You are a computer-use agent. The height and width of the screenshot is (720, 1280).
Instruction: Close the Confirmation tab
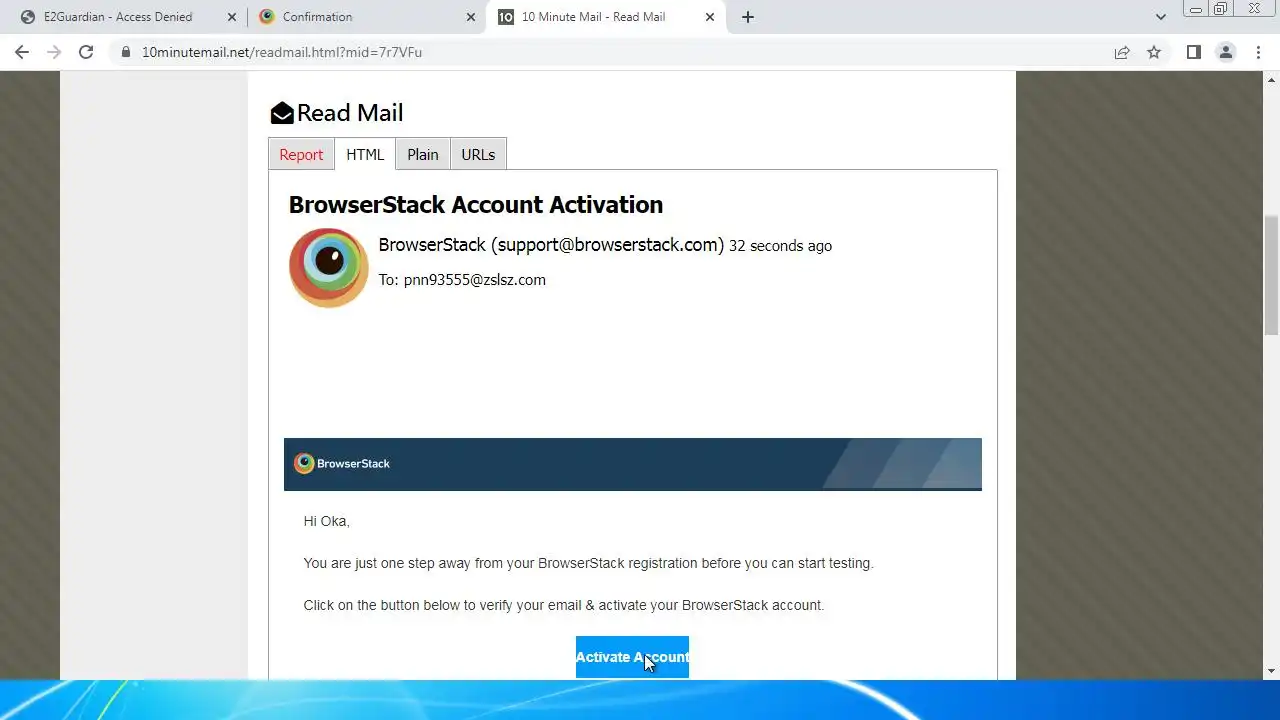tap(471, 17)
